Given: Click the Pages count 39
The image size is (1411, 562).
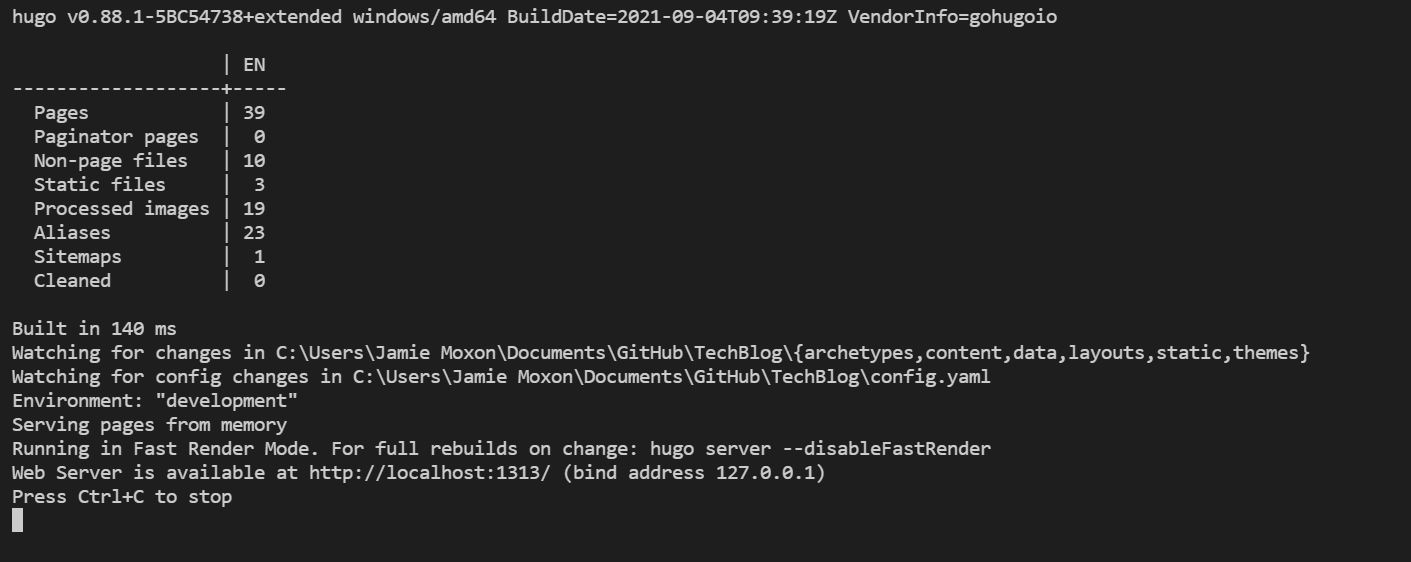Looking at the screenshot, I should (x=254, y=113).
